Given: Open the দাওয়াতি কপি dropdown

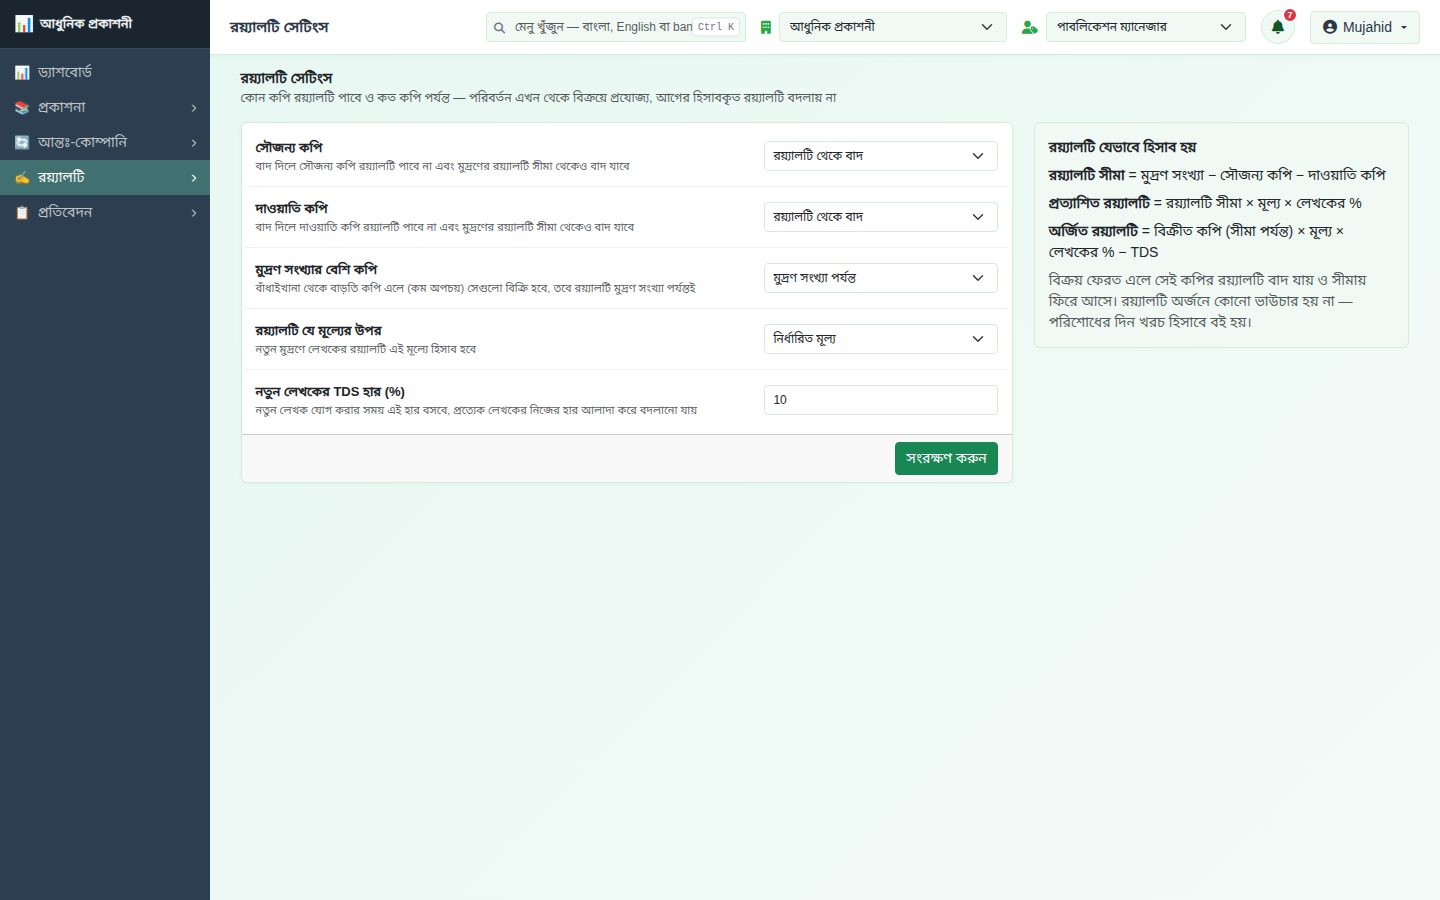Looking at the screenshot, I should point(881,217).
